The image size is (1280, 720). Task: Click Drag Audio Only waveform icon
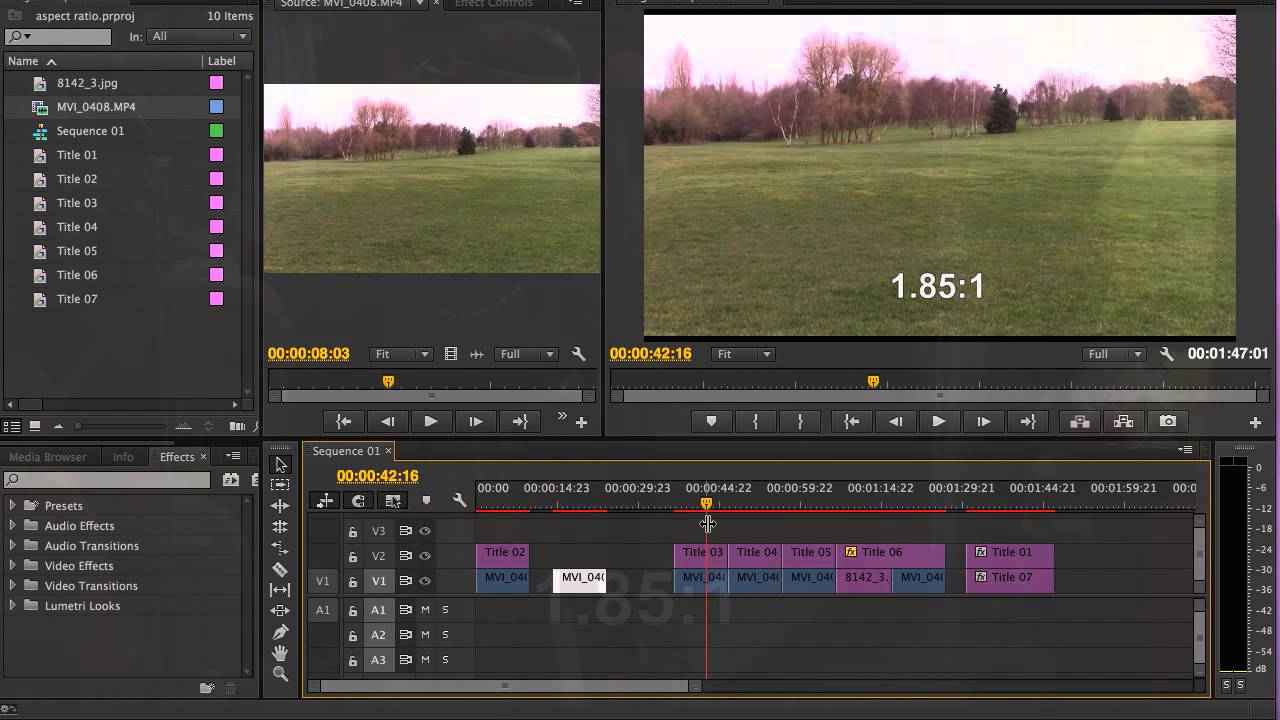[x=477, y=354]
